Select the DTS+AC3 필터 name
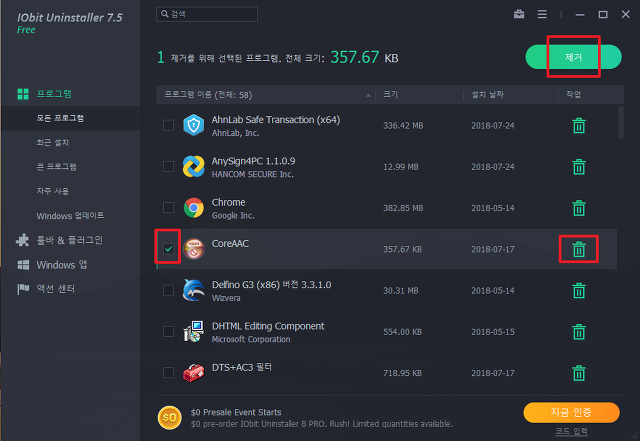 [242, 368]
